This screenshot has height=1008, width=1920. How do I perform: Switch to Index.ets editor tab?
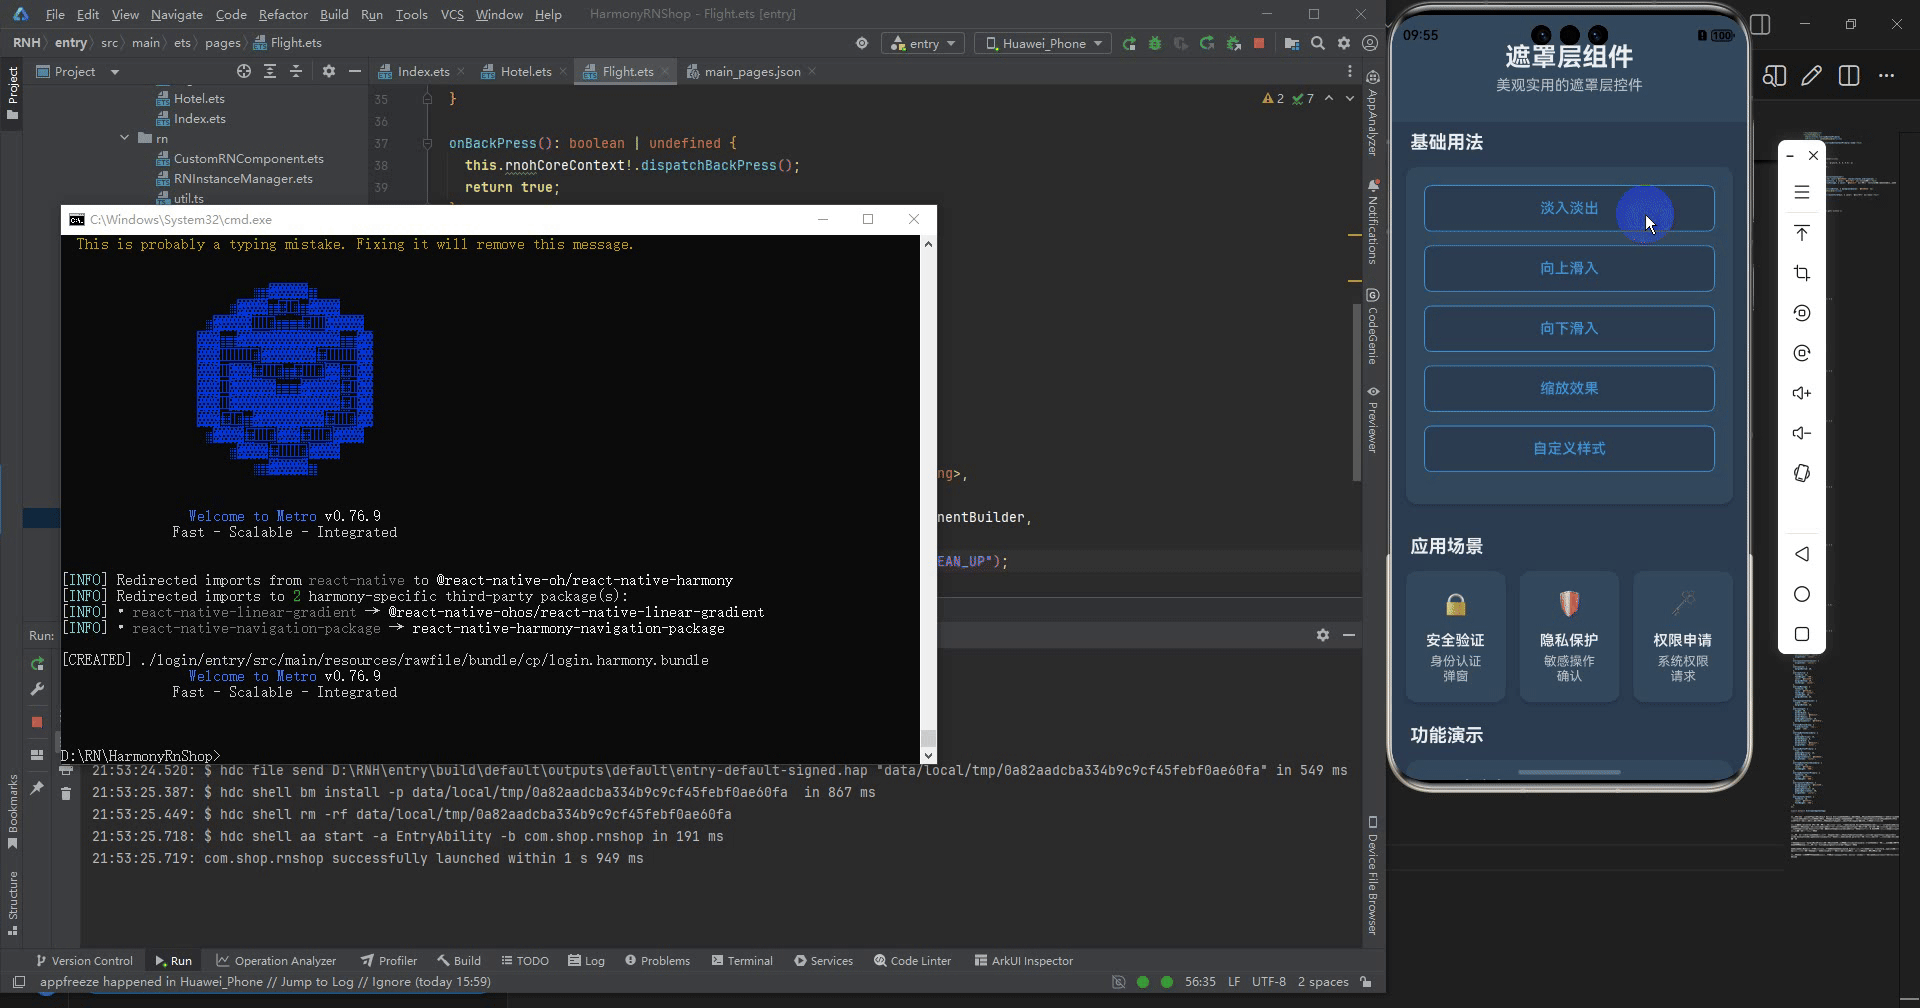point(422,71)
